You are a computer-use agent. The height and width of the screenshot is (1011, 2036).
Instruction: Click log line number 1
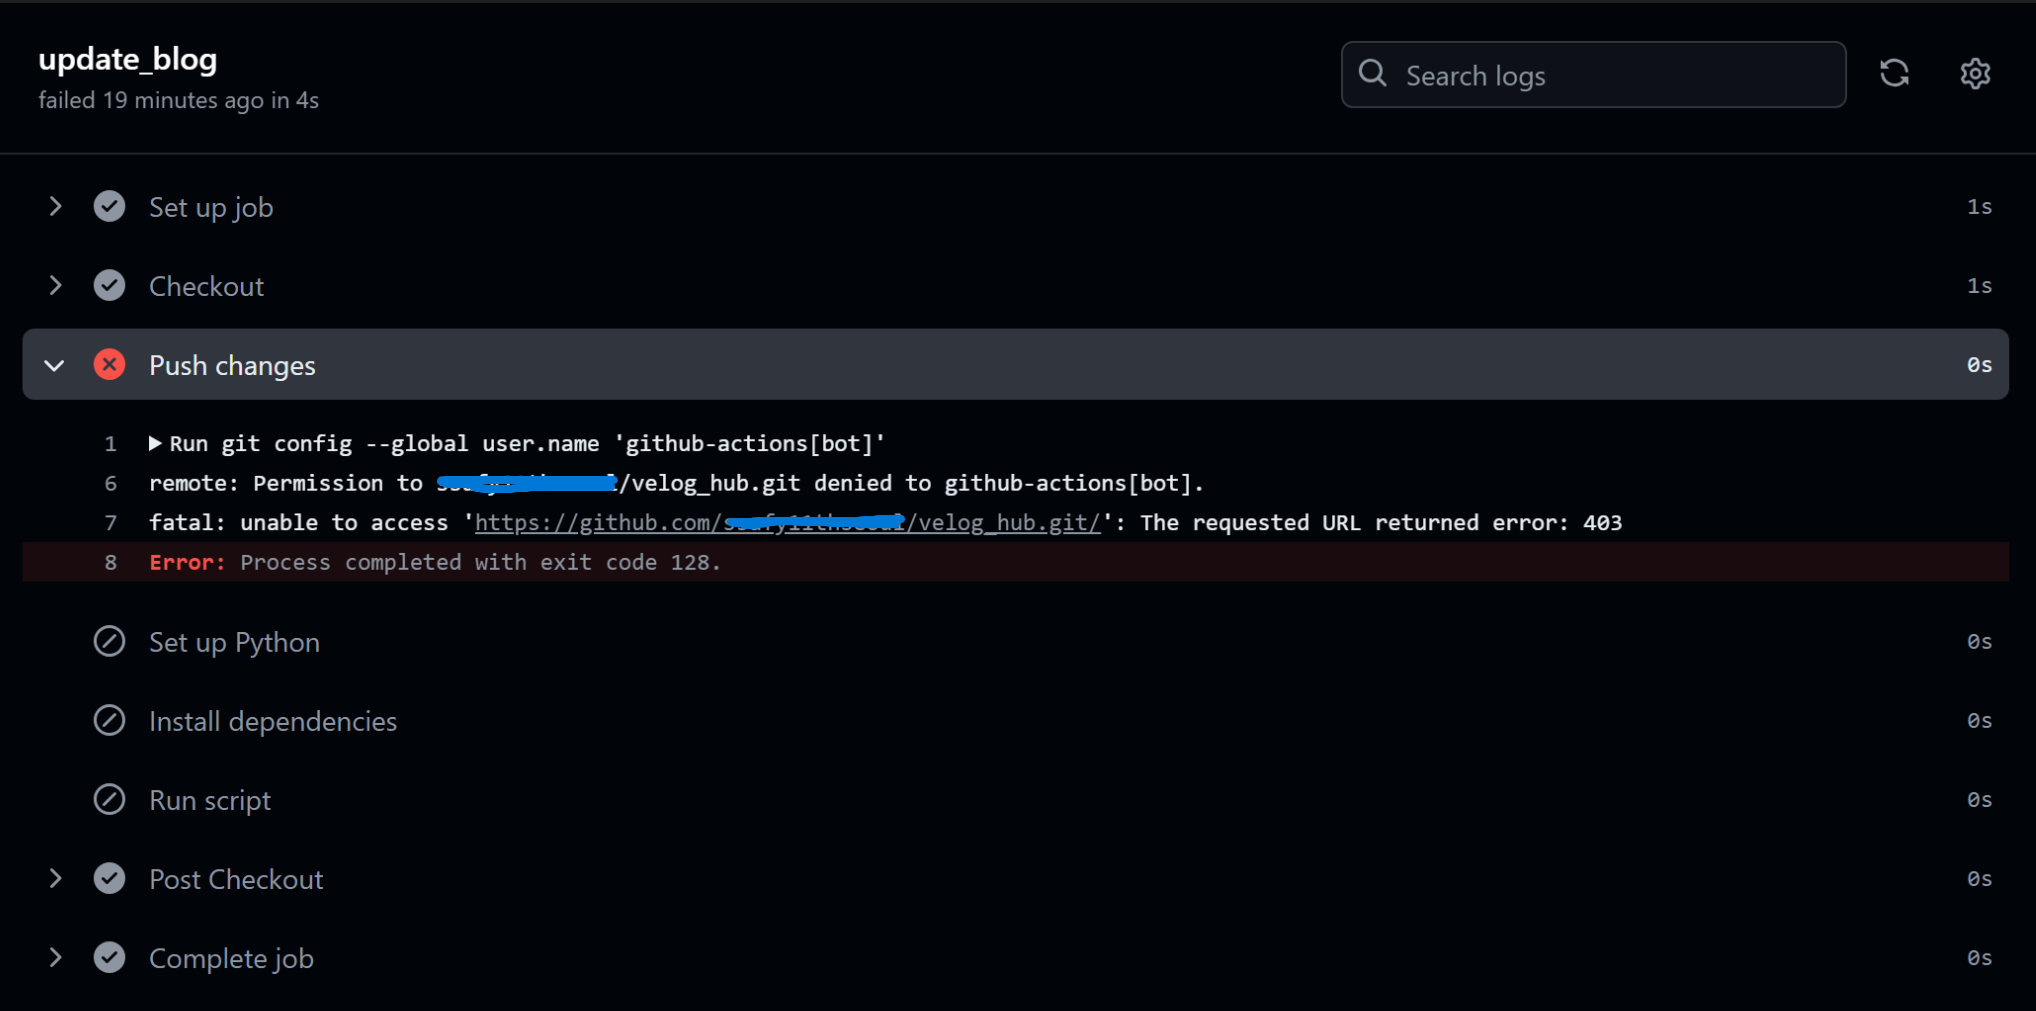click(111, 443)
